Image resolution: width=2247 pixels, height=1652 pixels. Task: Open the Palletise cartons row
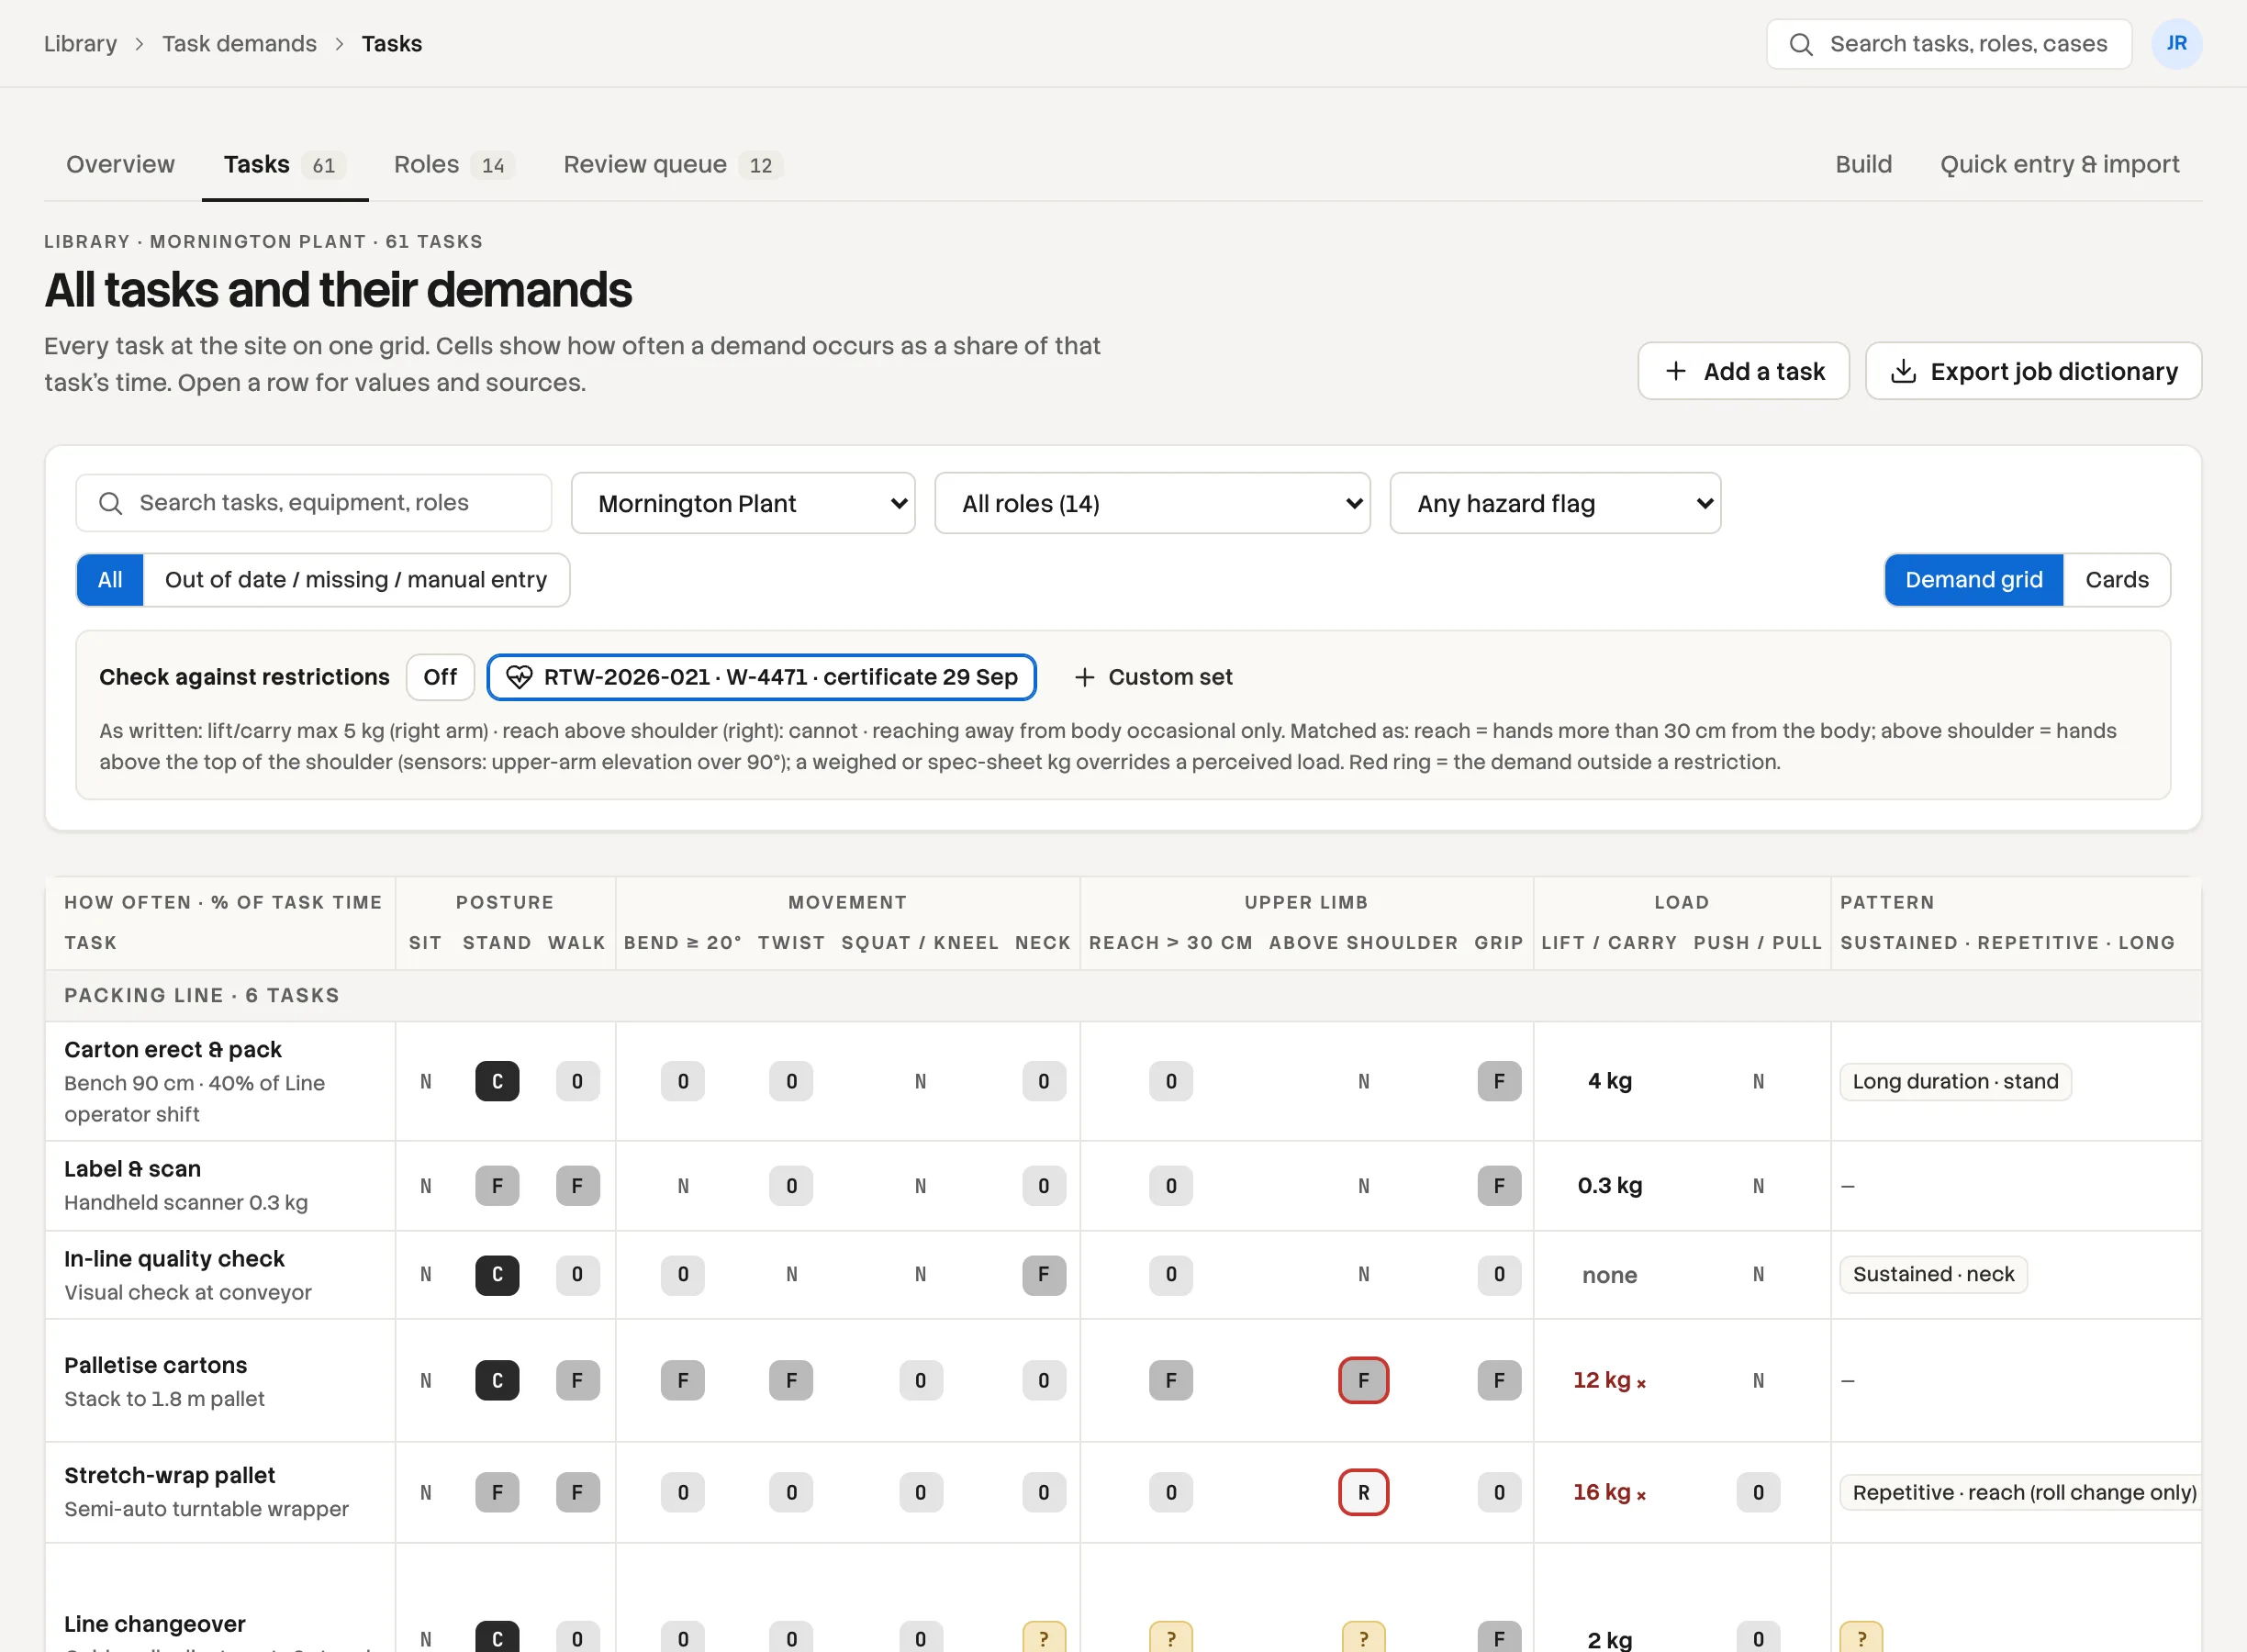pyautogui.click(x=1123, y=1380)
